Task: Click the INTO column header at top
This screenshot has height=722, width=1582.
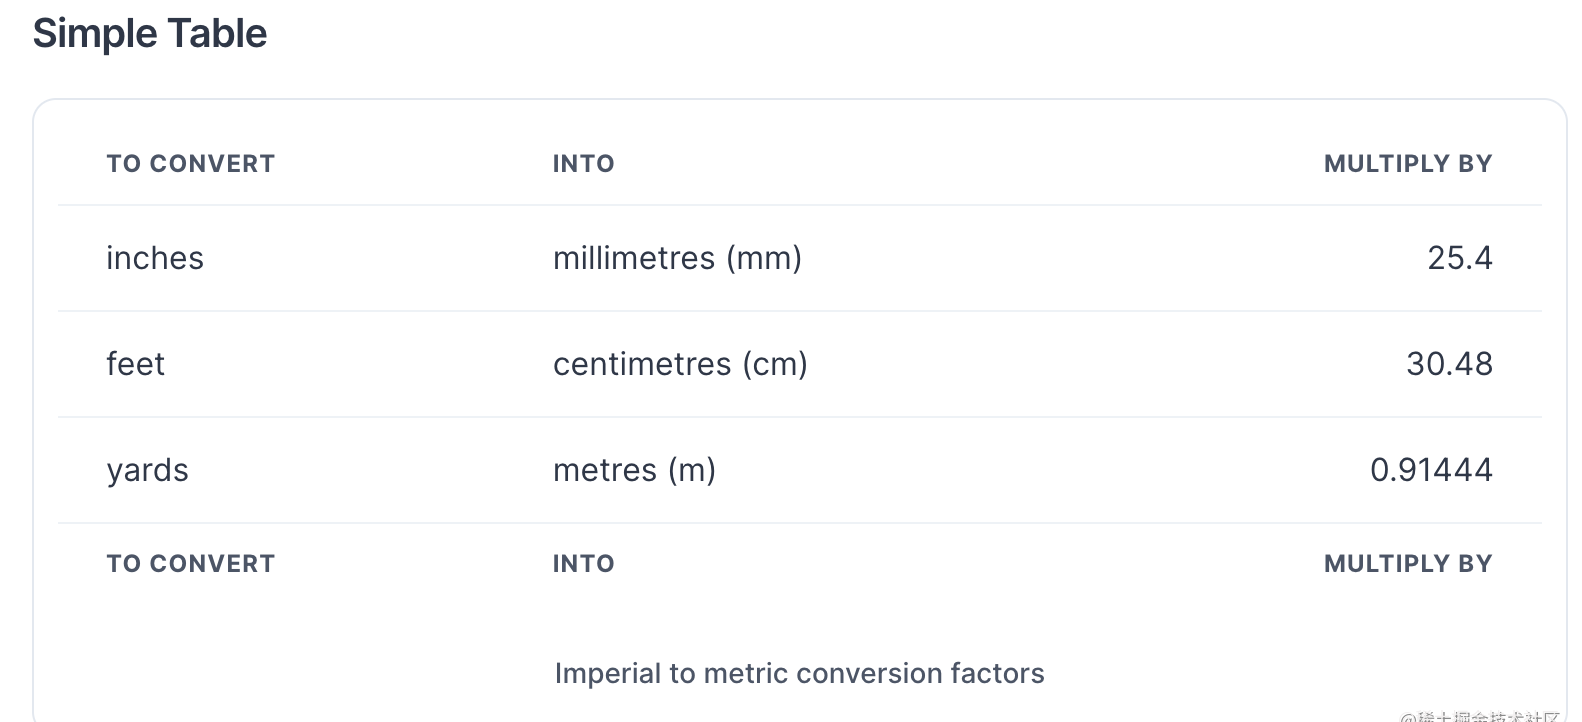Action: pyautogui.click(x=584, y=164)
